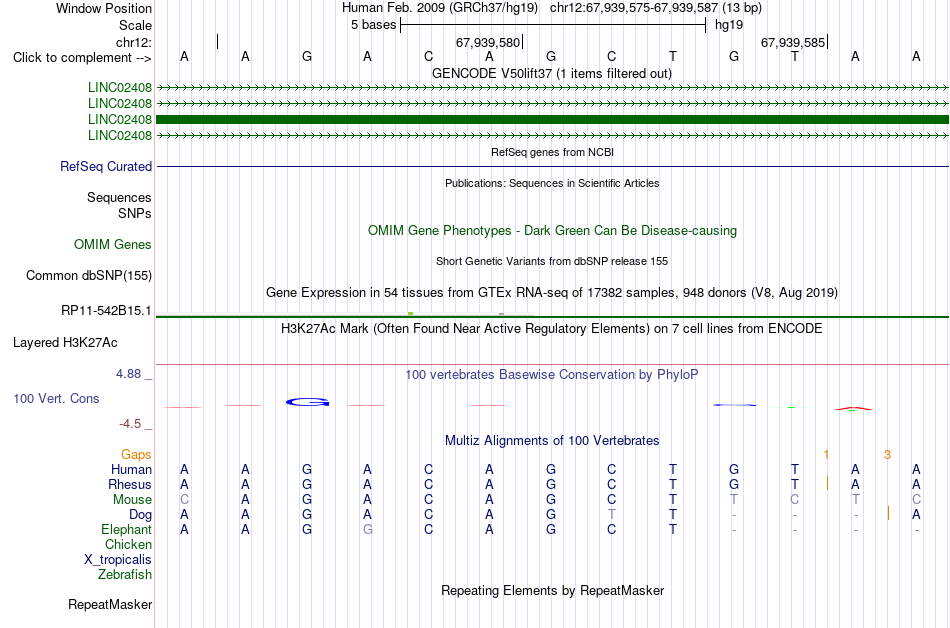Select the Elephant alignment row label

coord(126,530)
